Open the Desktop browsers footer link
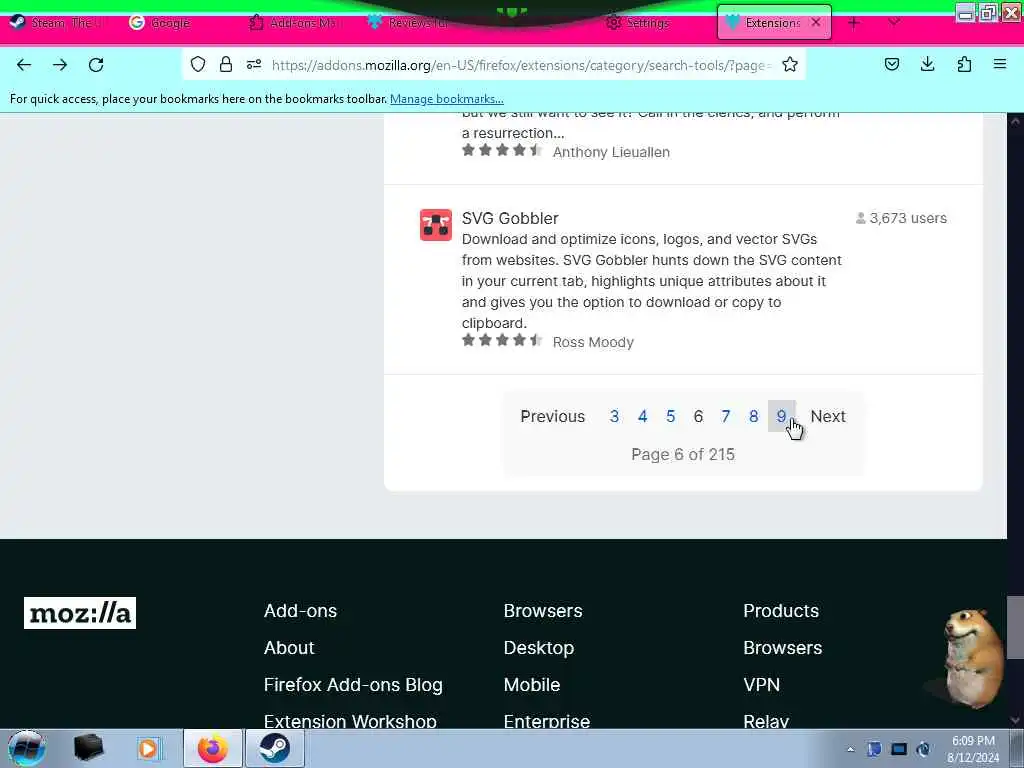Screen dimensions: 1024x768 [539, 648]
